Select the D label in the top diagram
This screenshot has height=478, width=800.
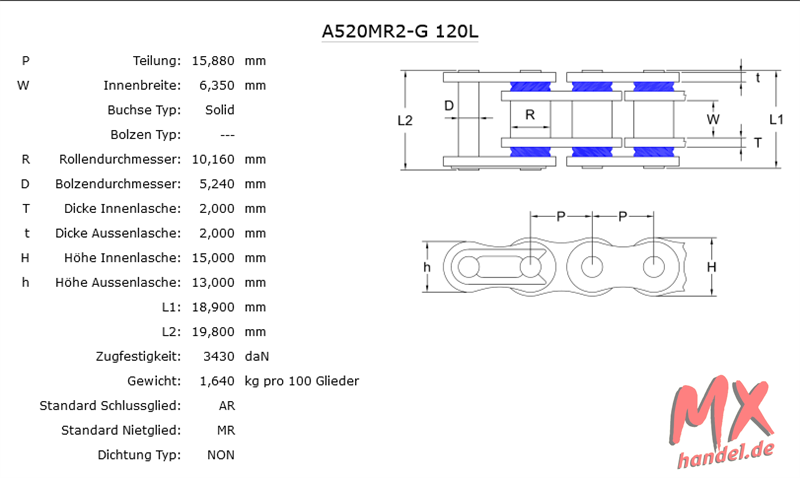click(449, 105)
